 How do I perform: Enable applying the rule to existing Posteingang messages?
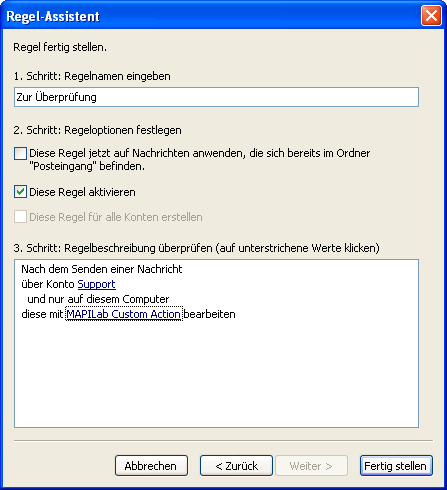(20, 154)
